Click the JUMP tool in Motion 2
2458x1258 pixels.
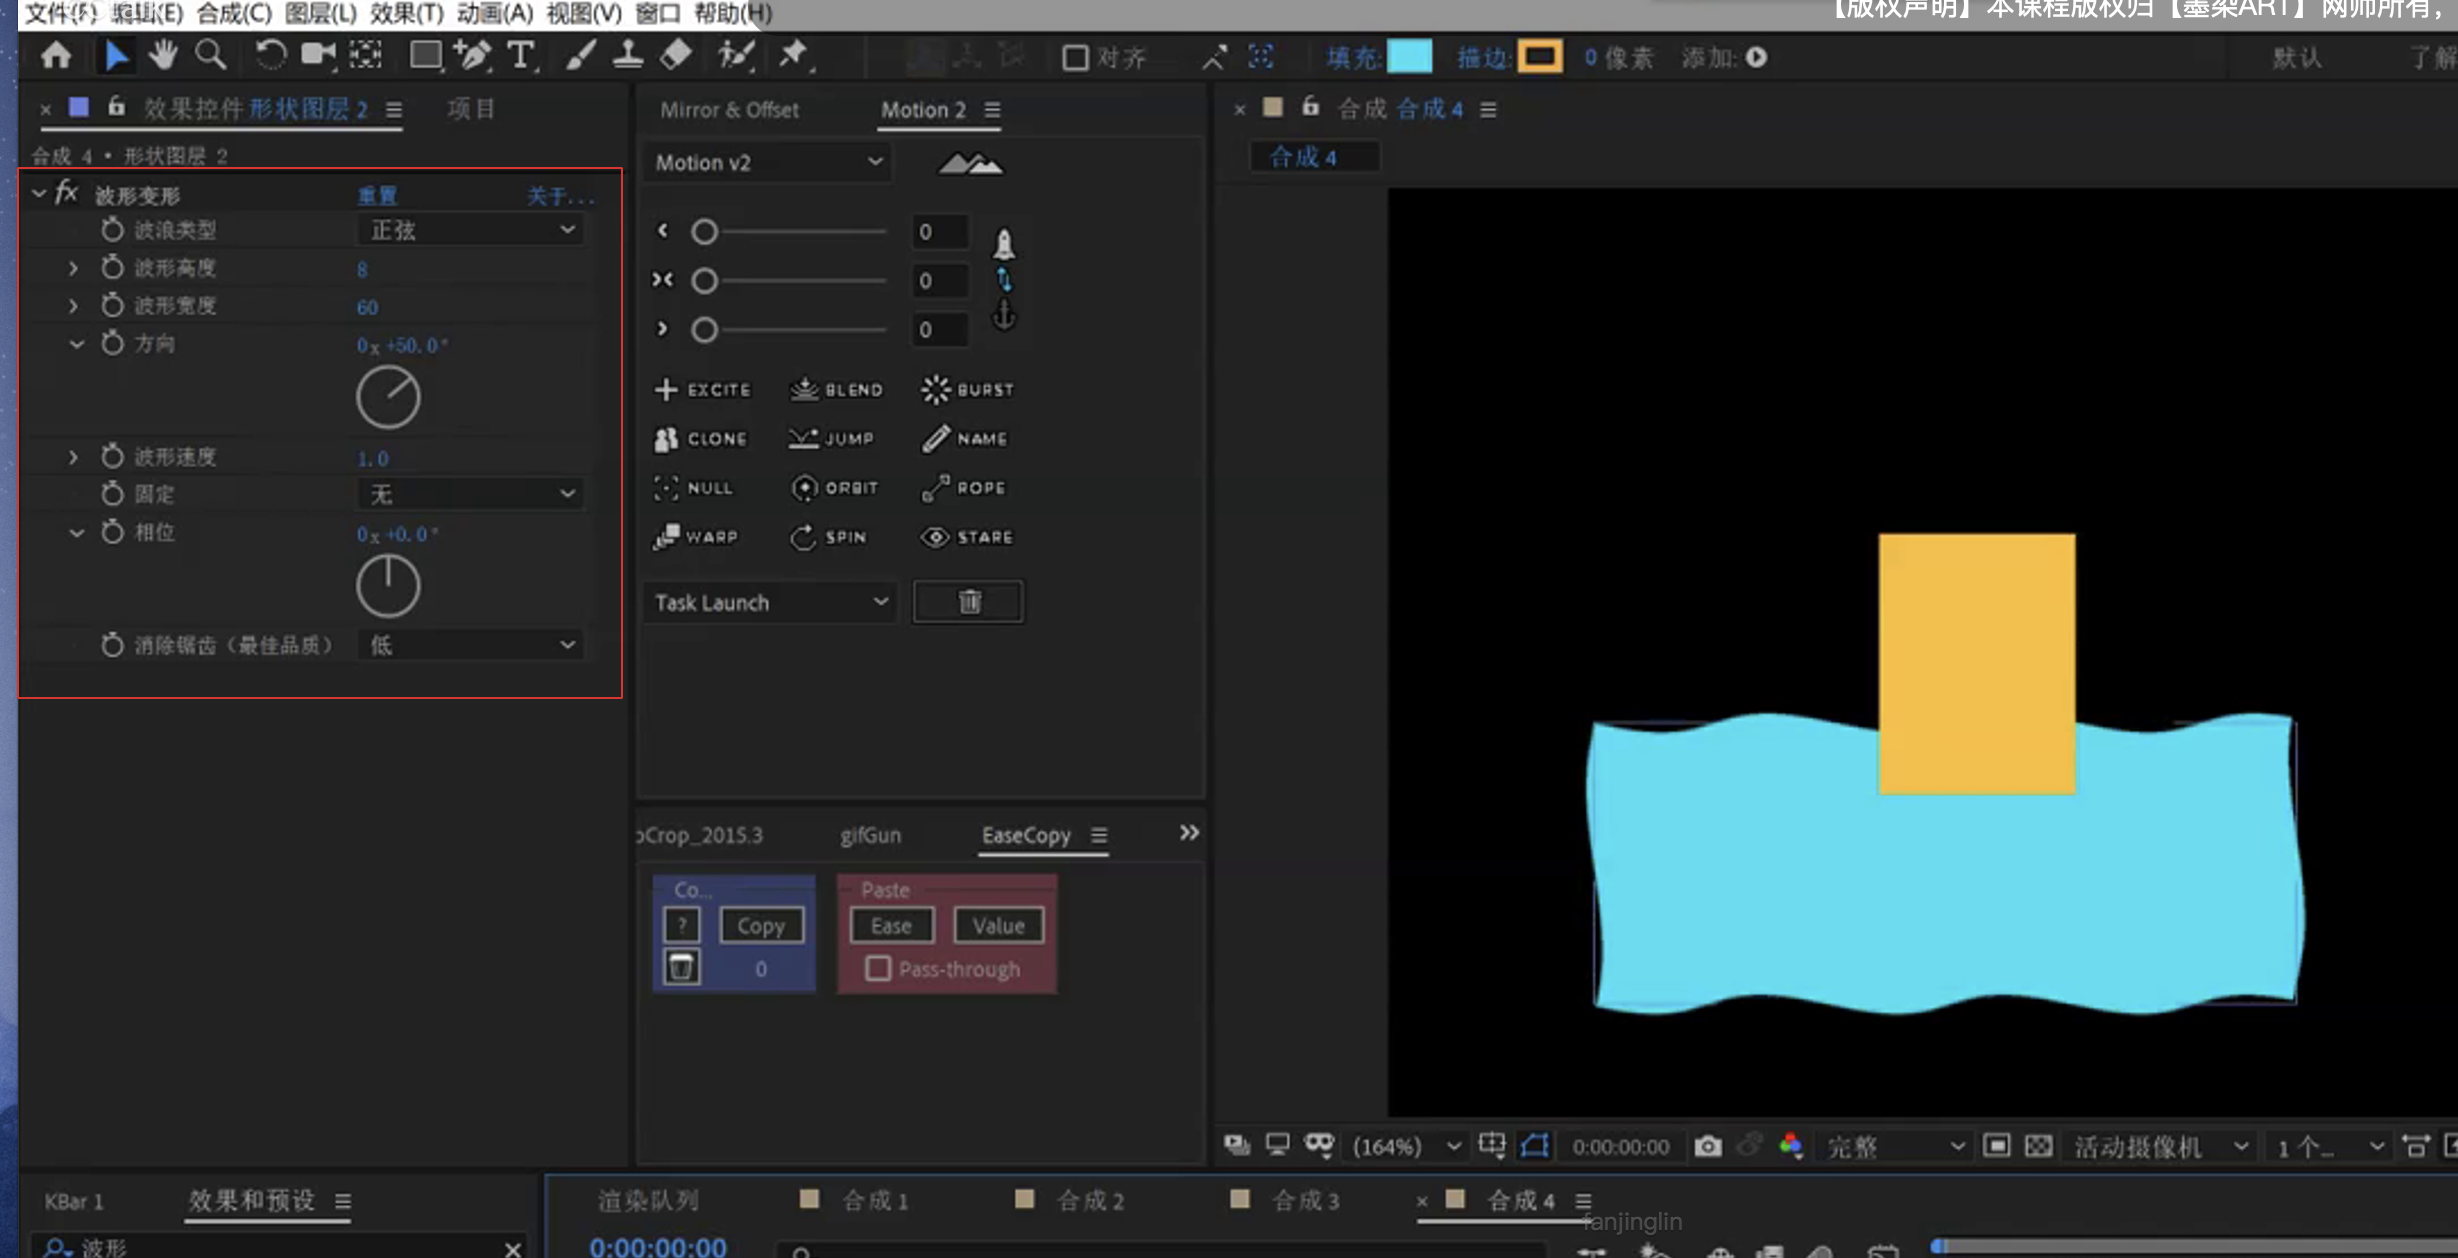832,438
